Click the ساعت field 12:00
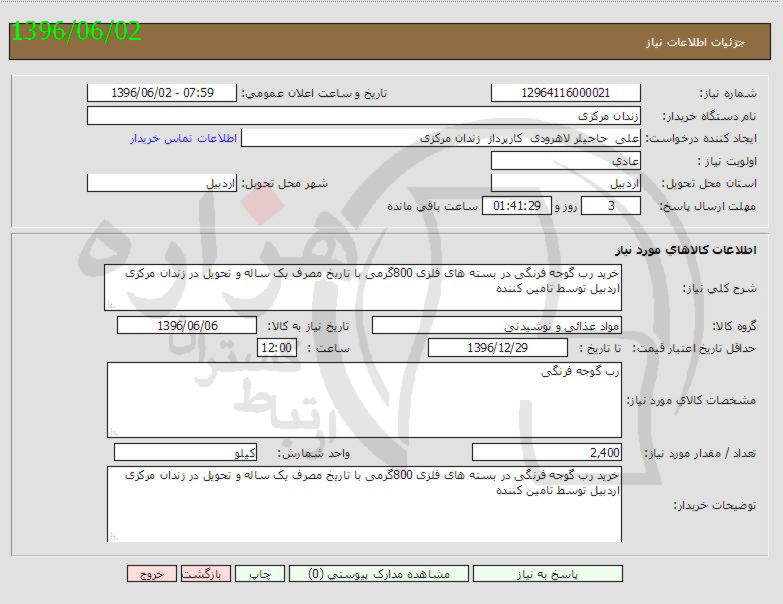 pyautogui.click(x=277, y=348)
